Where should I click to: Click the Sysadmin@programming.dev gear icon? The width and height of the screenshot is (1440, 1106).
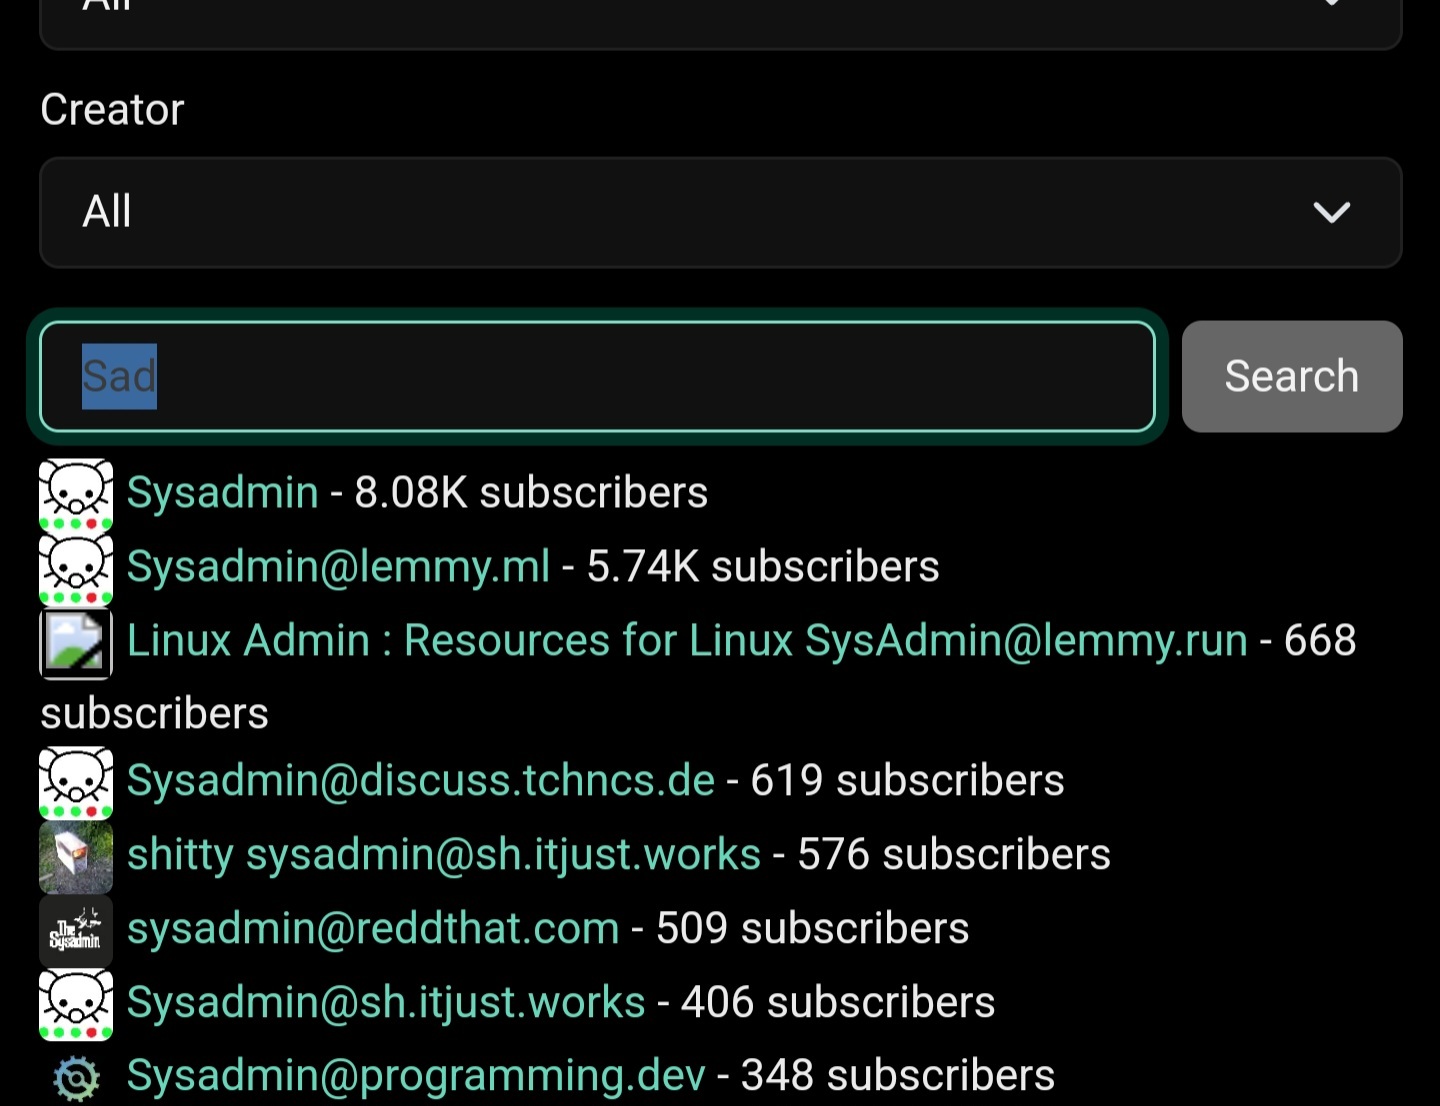[x=76, y=1078]
